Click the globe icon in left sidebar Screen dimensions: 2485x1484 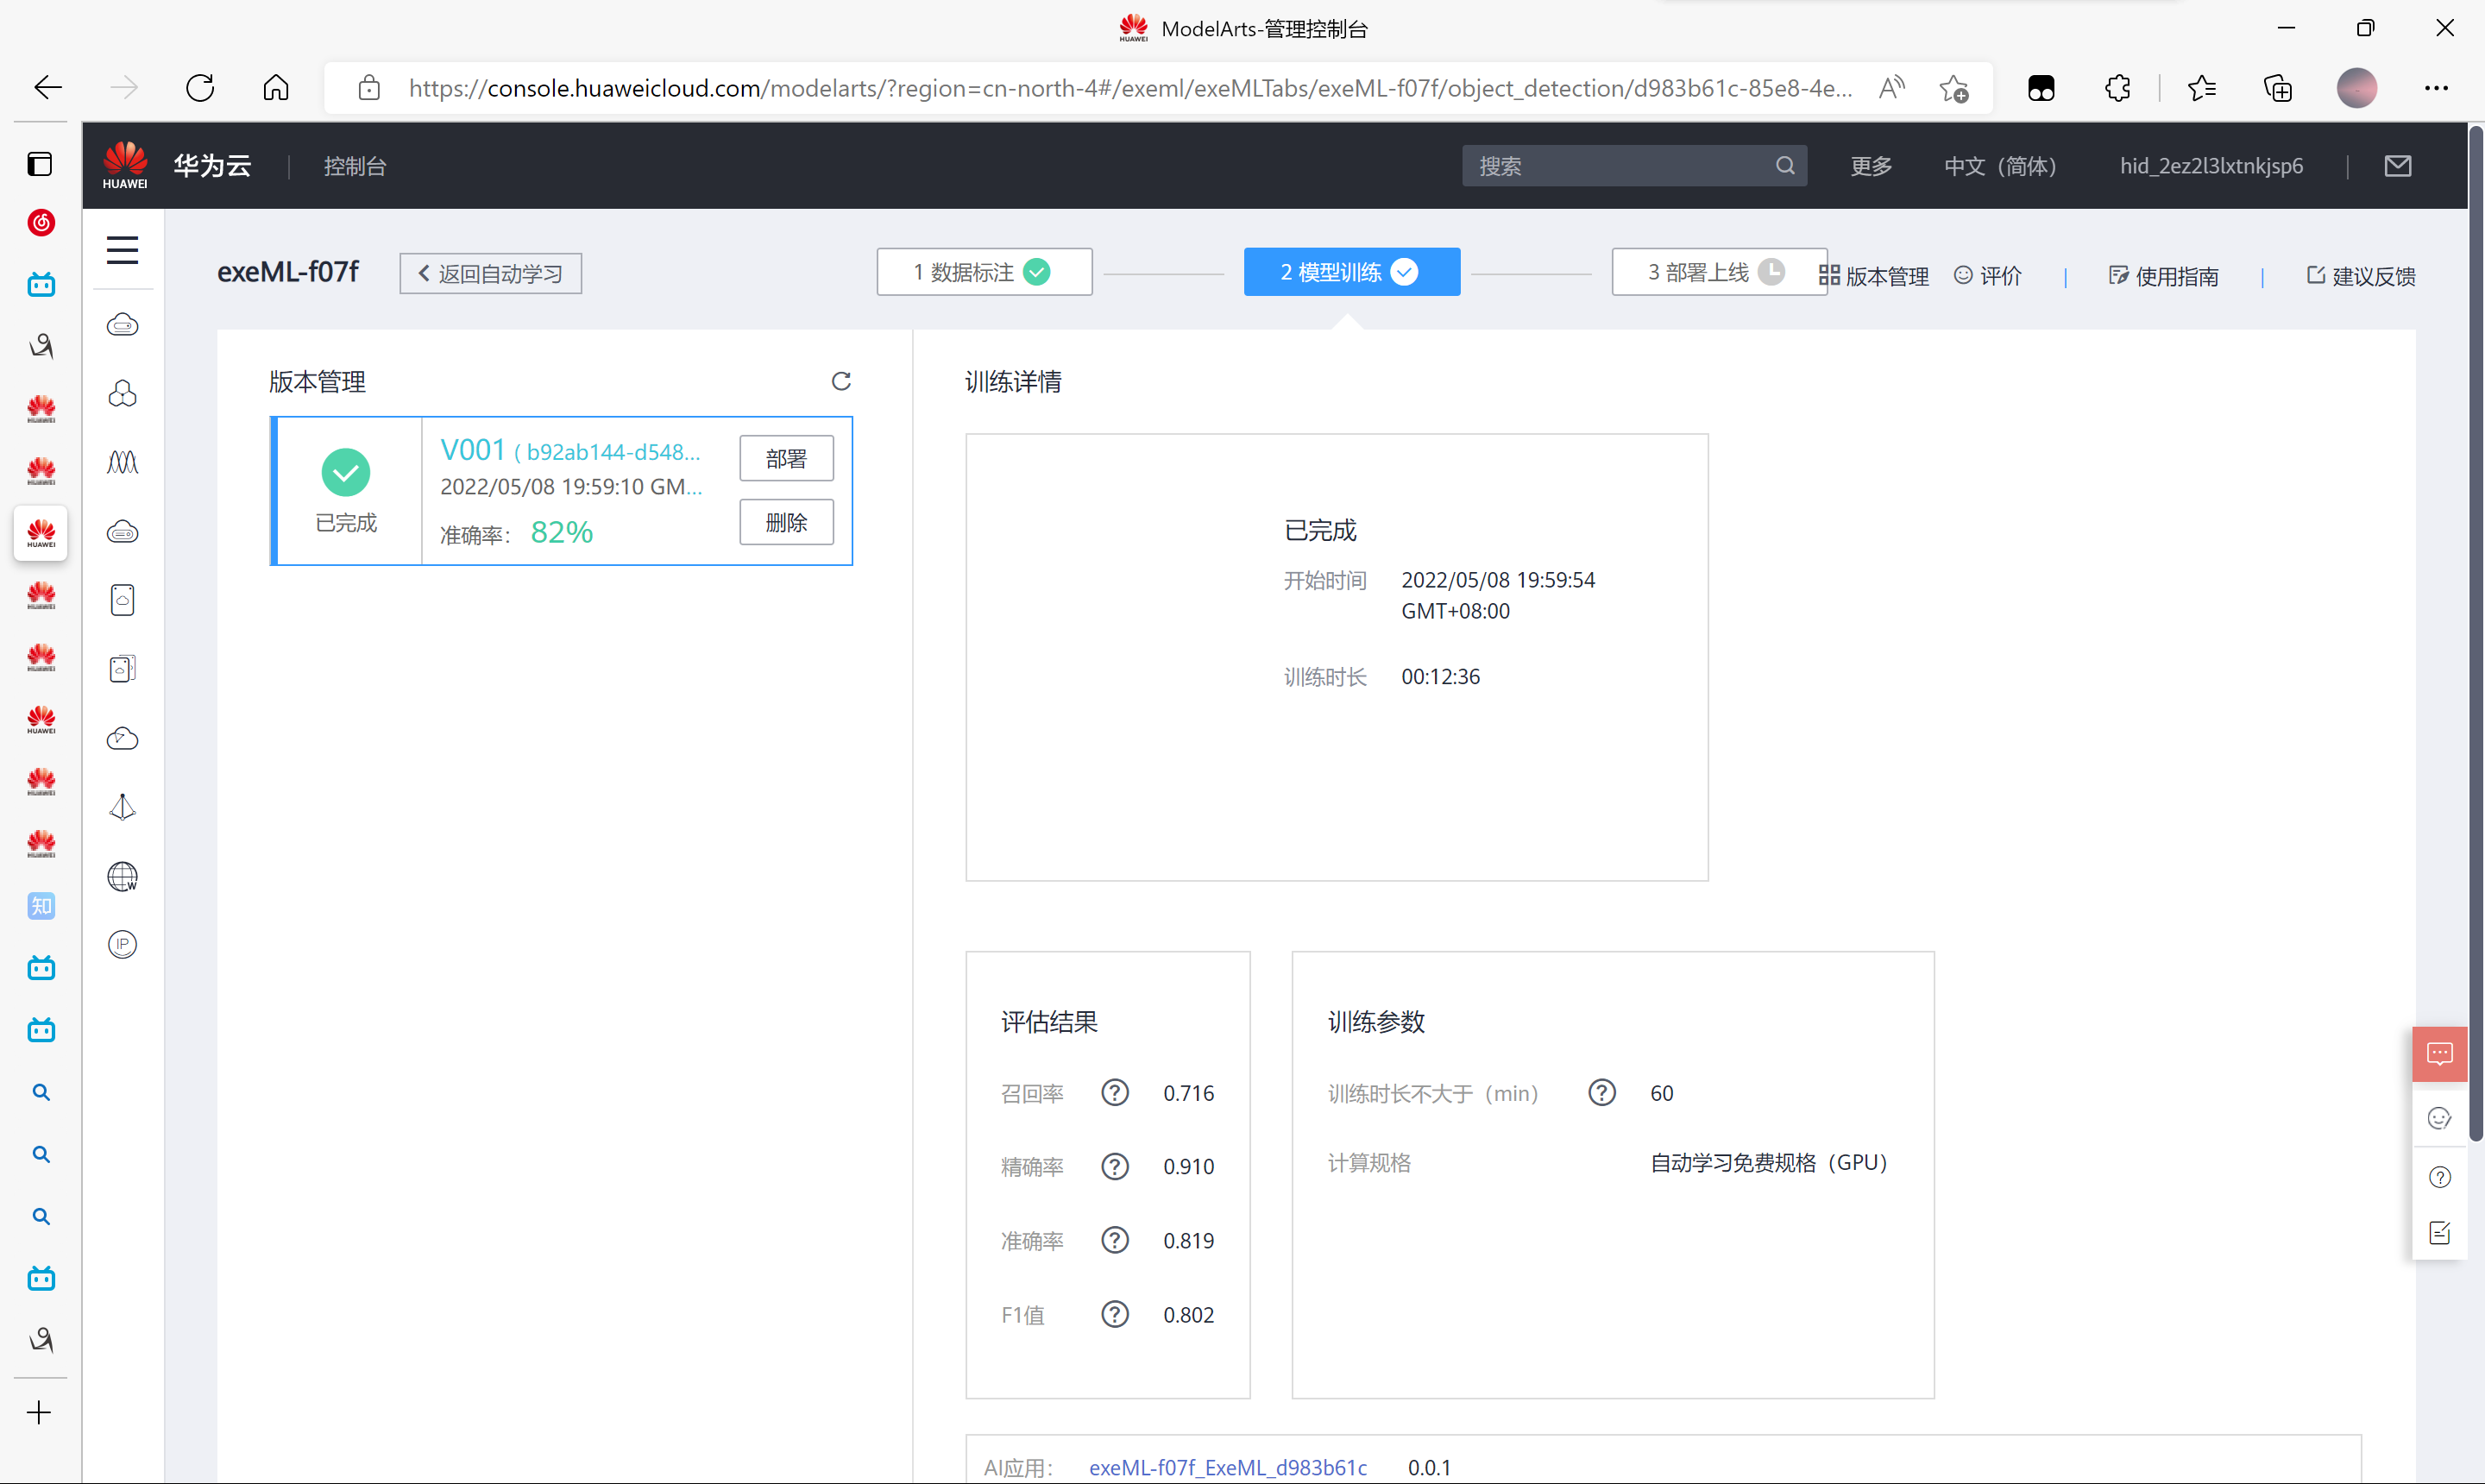(122, 876)
